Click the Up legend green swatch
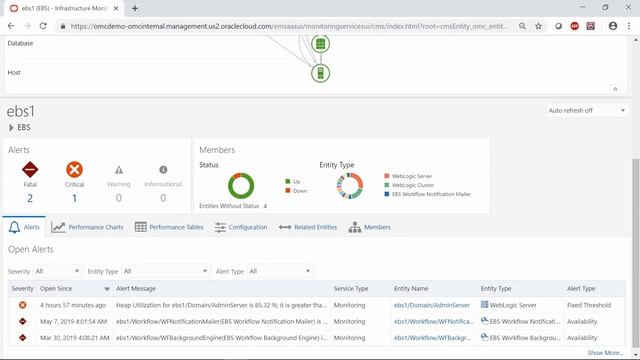The height and width of the screenshot is (360, 640). tap(288, 181)
